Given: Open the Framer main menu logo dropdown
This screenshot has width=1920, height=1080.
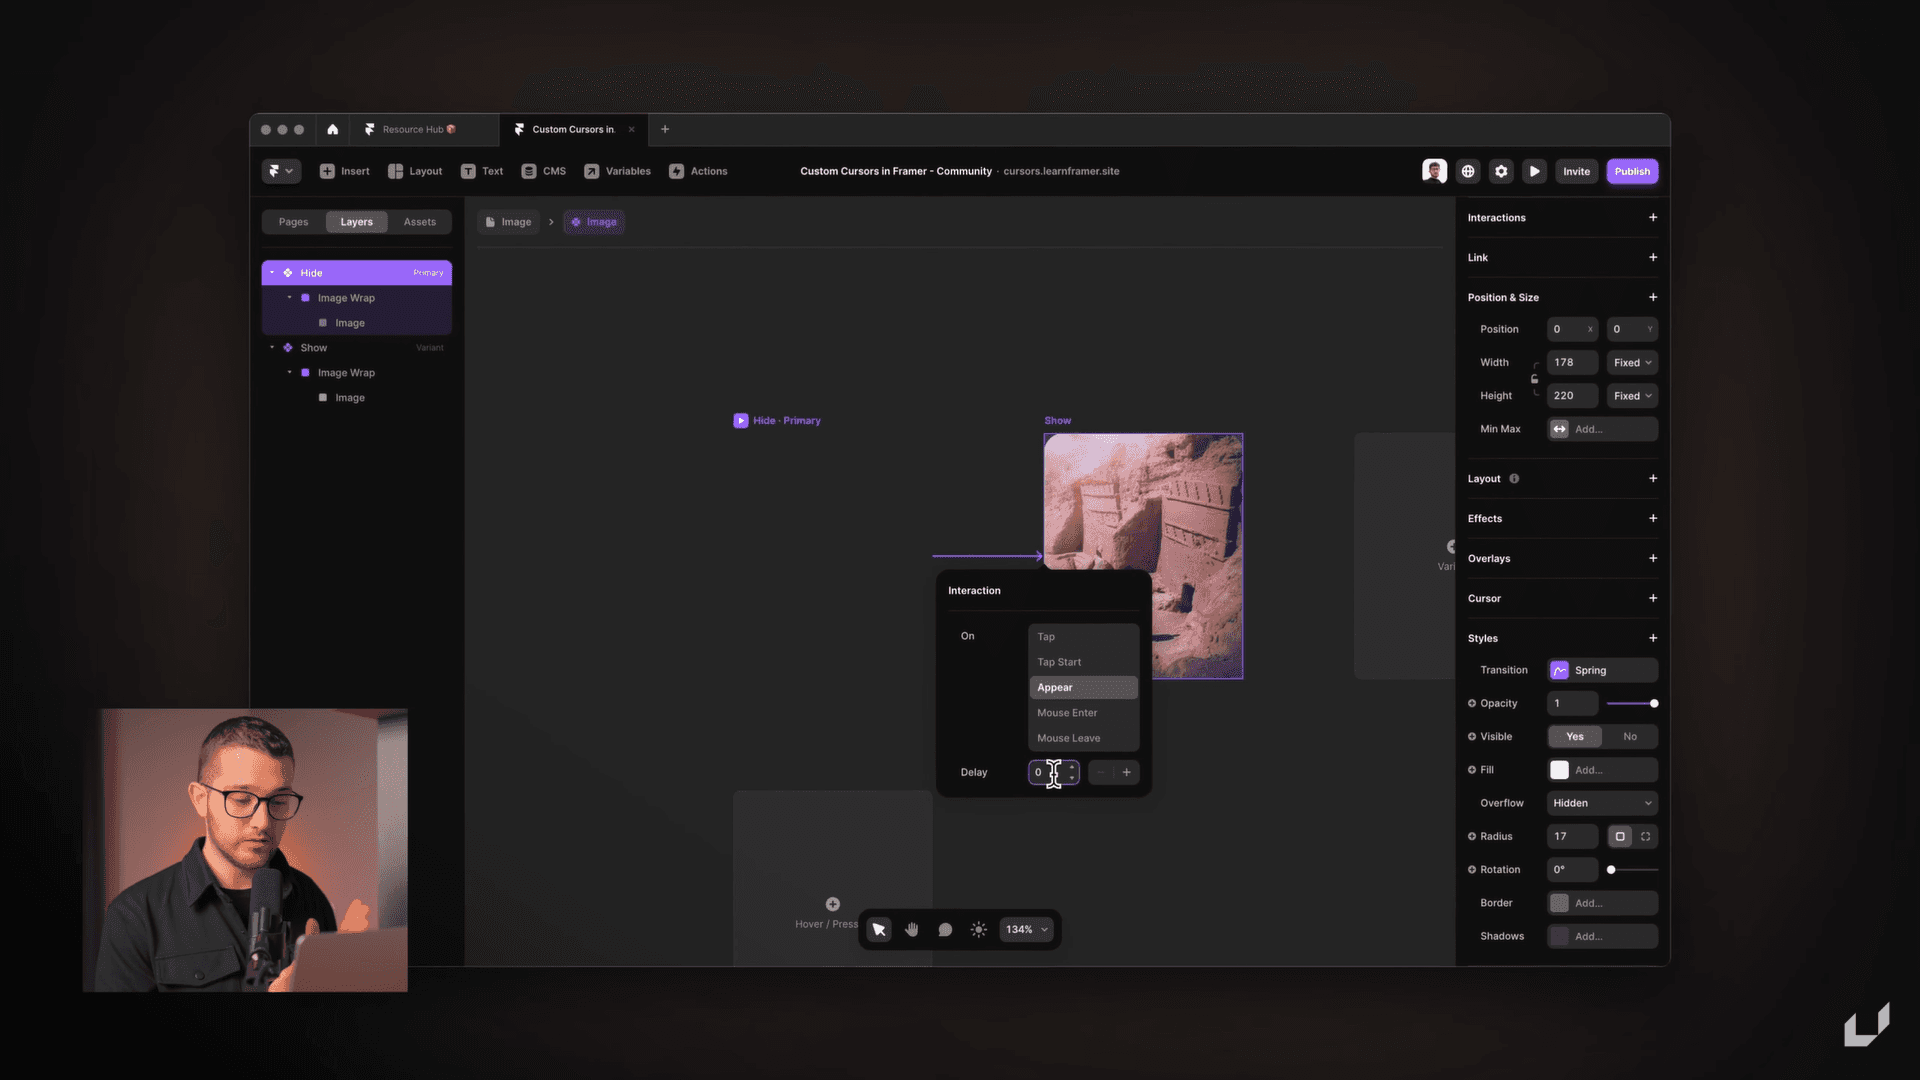Looking at the screenshot, I should point(281,171).
